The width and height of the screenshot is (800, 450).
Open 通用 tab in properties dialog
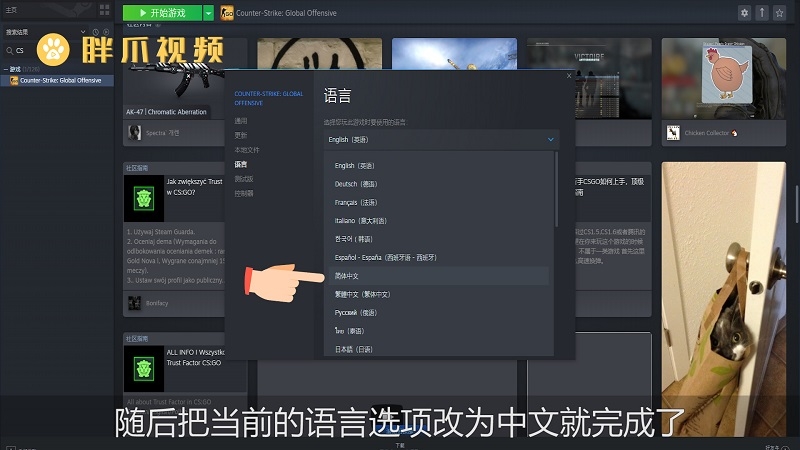241,121
